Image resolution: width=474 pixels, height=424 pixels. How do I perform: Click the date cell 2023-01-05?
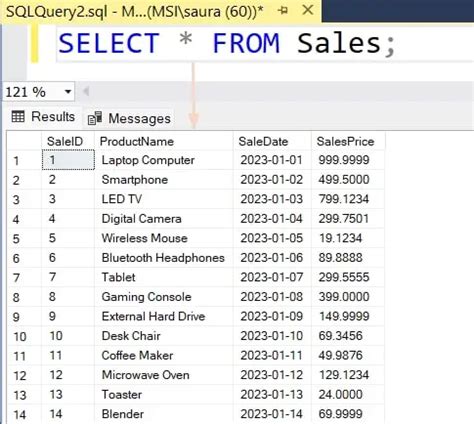tap(272, 238)
